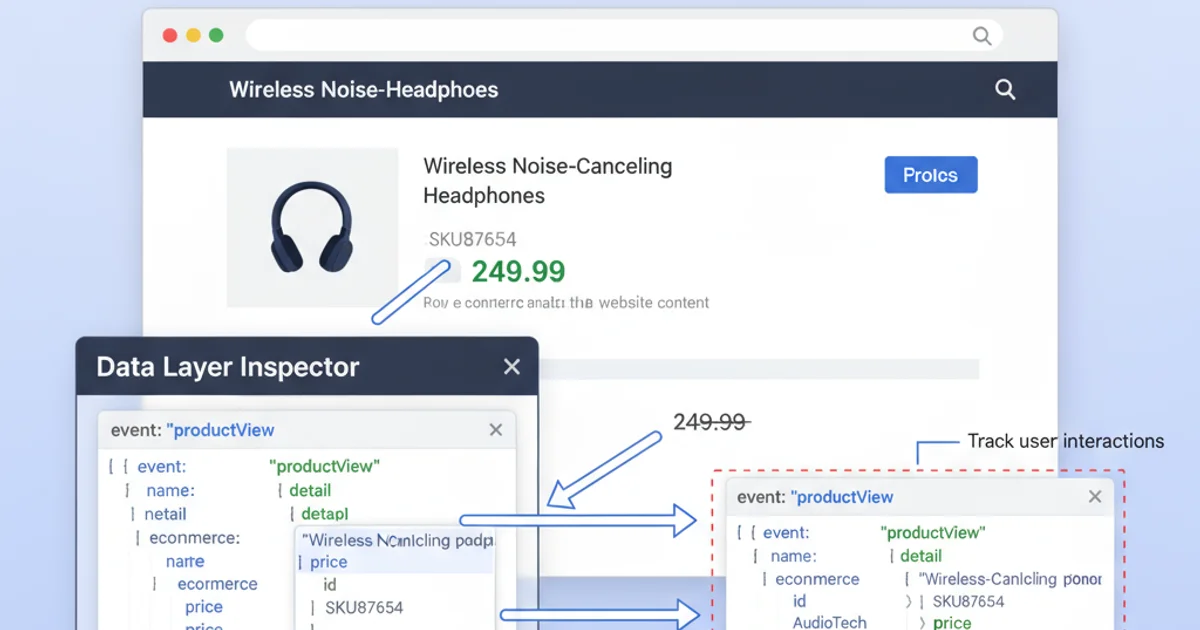This screenshot has height=630, width=1200.
Task: Close the Data Layer Inspector panel
Action: point(511,366)
